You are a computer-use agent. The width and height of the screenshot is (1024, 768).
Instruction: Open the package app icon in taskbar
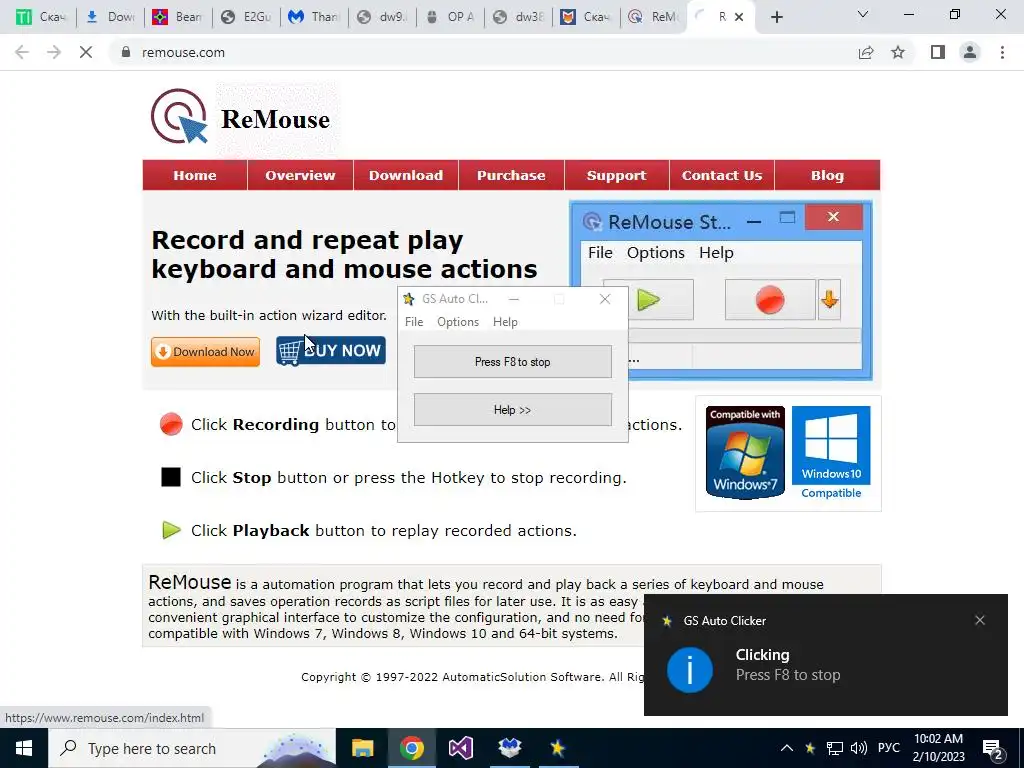coord(509,748)
